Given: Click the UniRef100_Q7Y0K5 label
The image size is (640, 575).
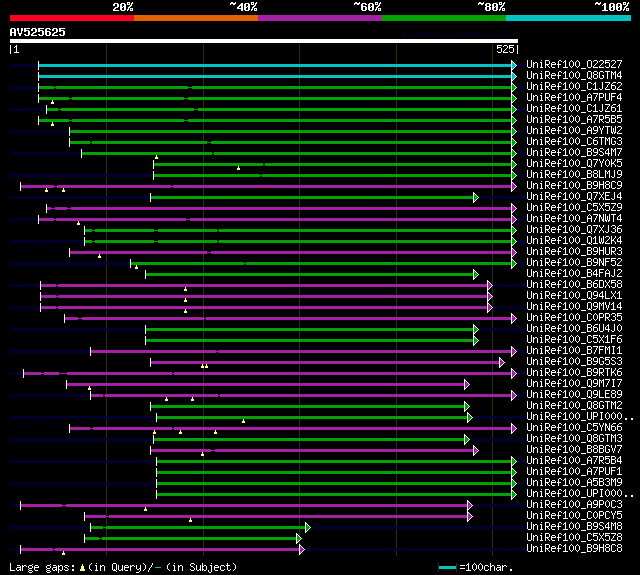Looking at the screenshot, I should tap(574, 164).
